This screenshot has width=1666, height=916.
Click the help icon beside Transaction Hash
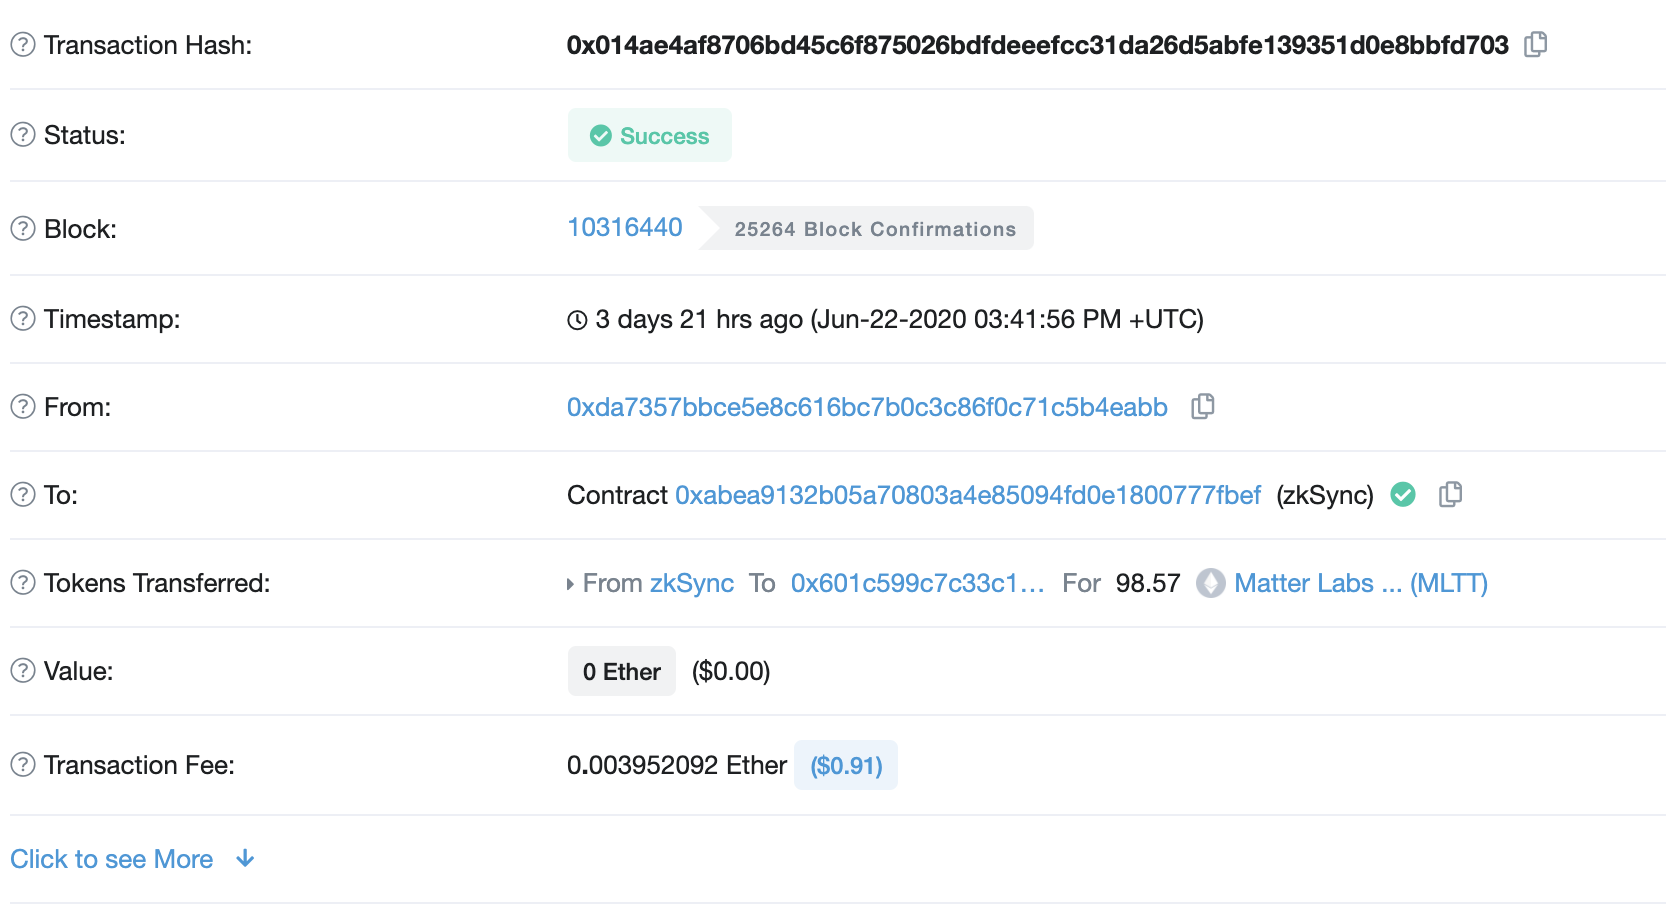[x=23, y=45]
